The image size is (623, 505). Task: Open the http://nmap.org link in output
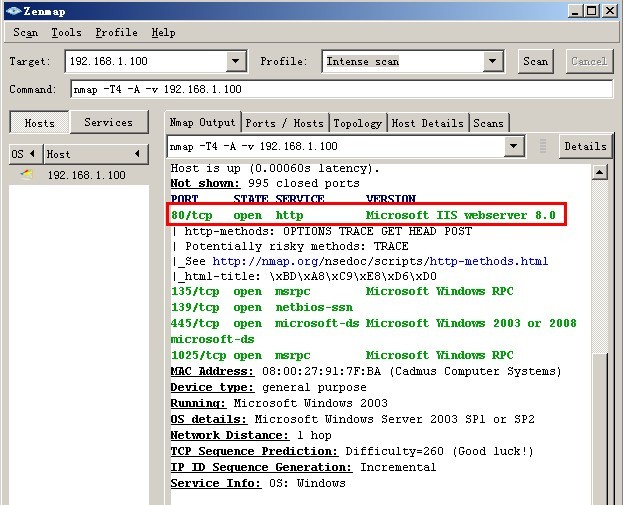click(x=265, y=261)
